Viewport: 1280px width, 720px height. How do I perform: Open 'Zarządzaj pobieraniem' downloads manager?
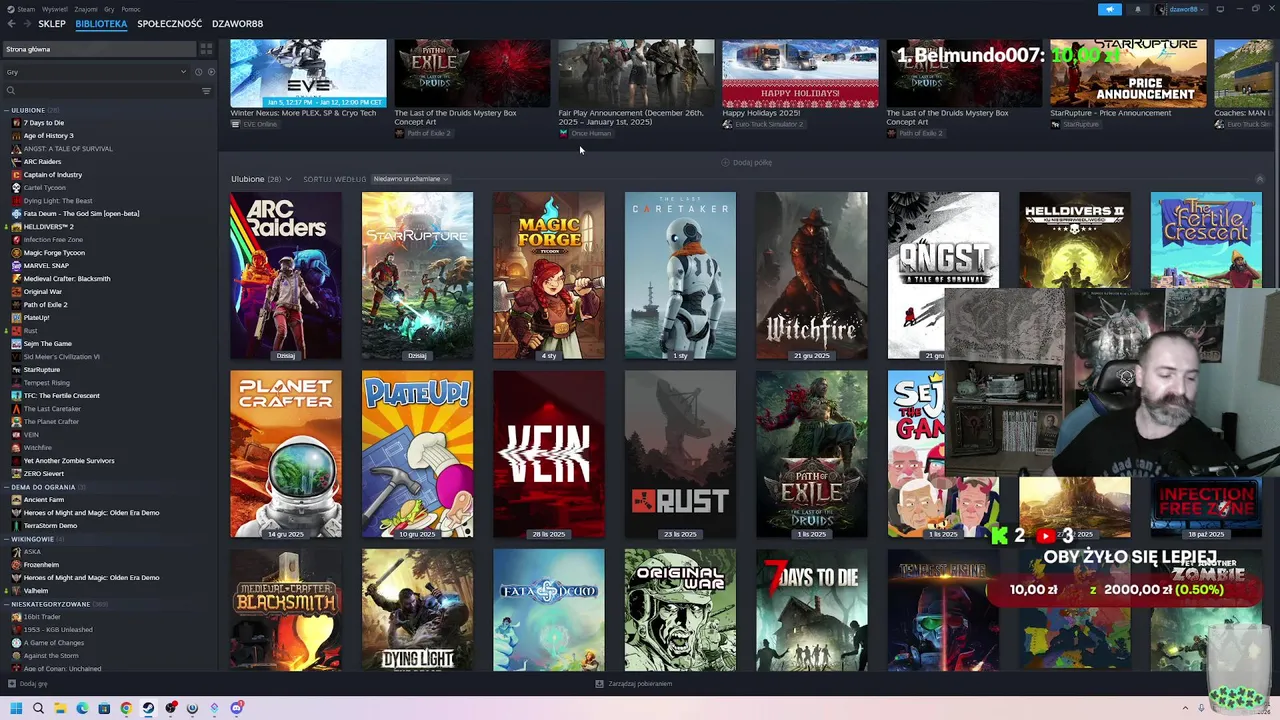[634, 684]
